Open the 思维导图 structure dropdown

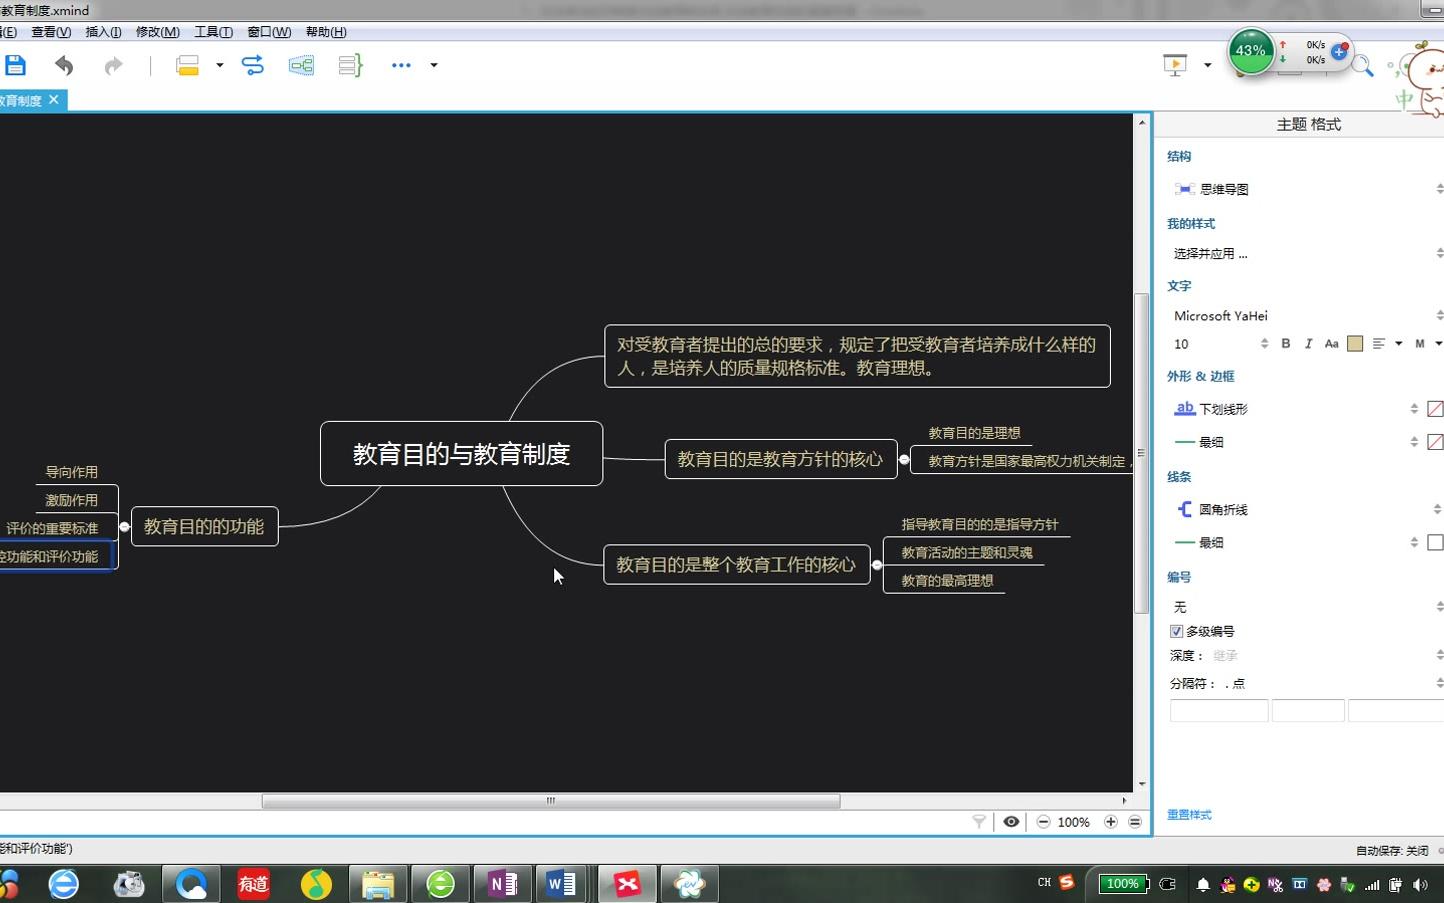pos(1300,188)
